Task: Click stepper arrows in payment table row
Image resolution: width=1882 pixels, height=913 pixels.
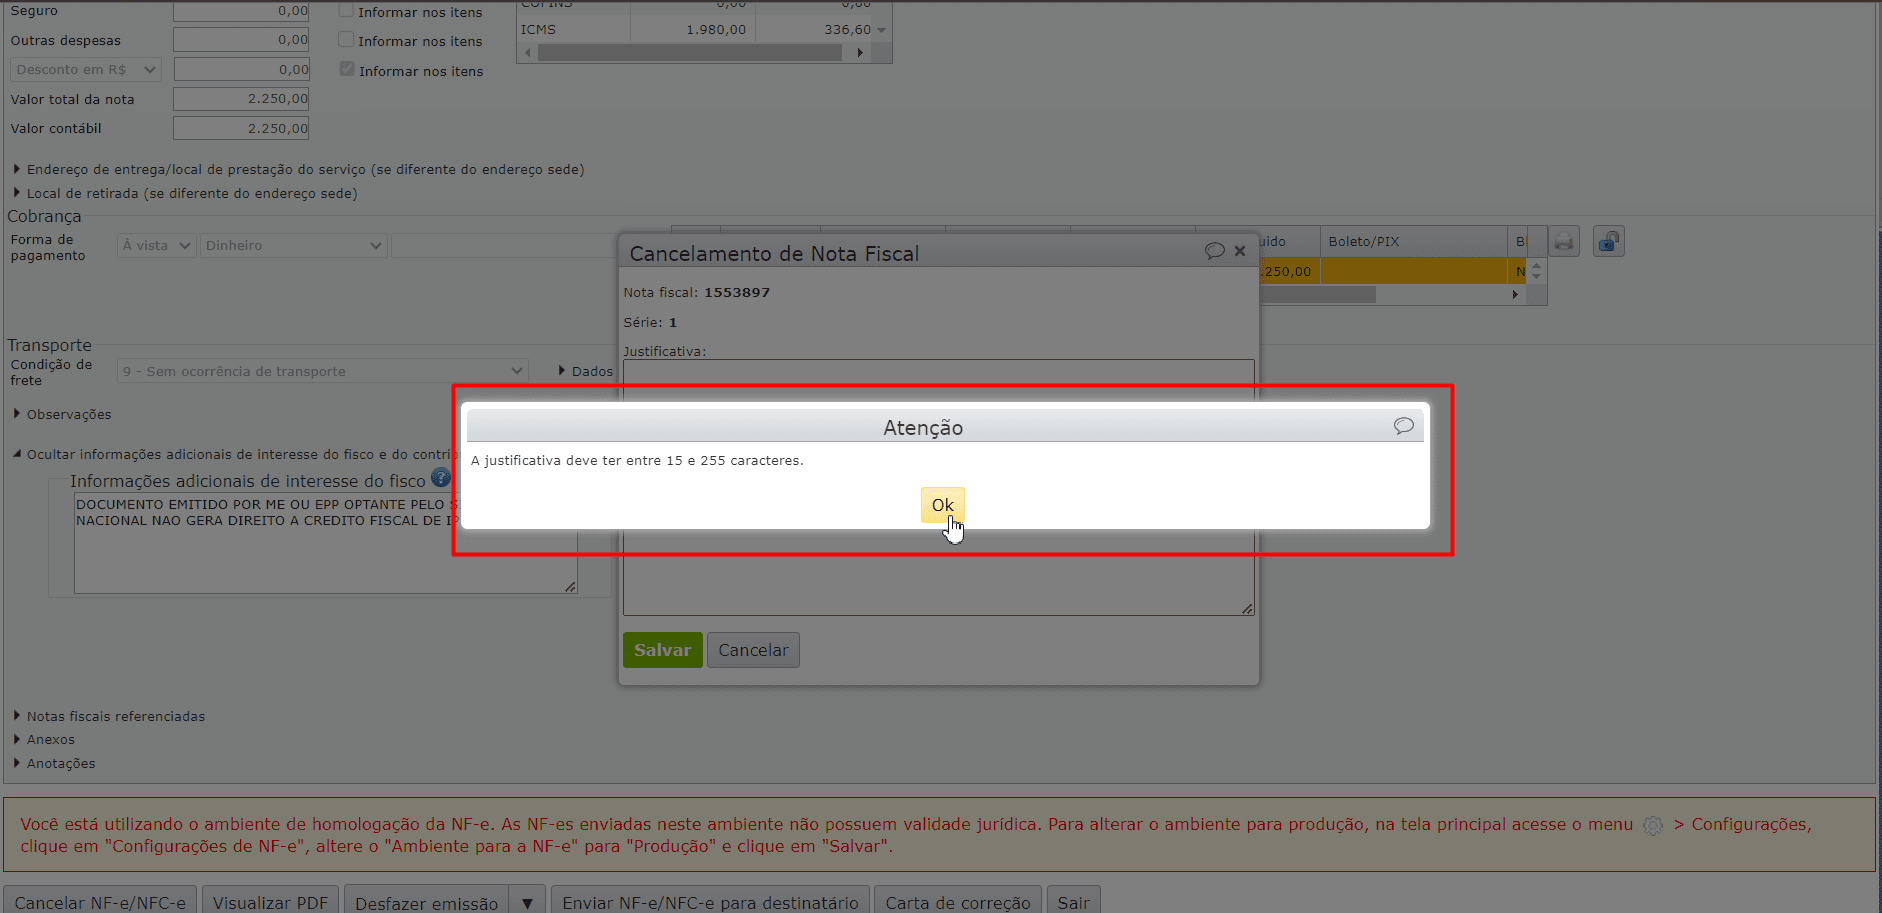Action: click(x=1537, y=271)
